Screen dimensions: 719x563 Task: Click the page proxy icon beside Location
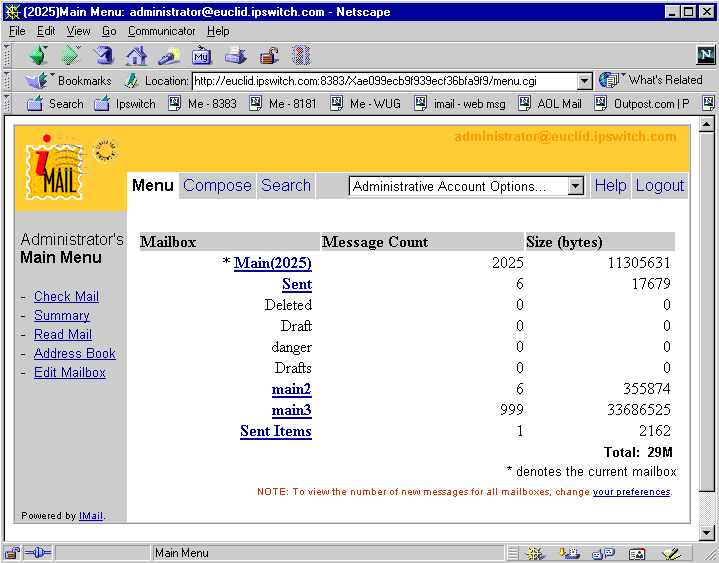pyautogui.click(x=131, y=81)
